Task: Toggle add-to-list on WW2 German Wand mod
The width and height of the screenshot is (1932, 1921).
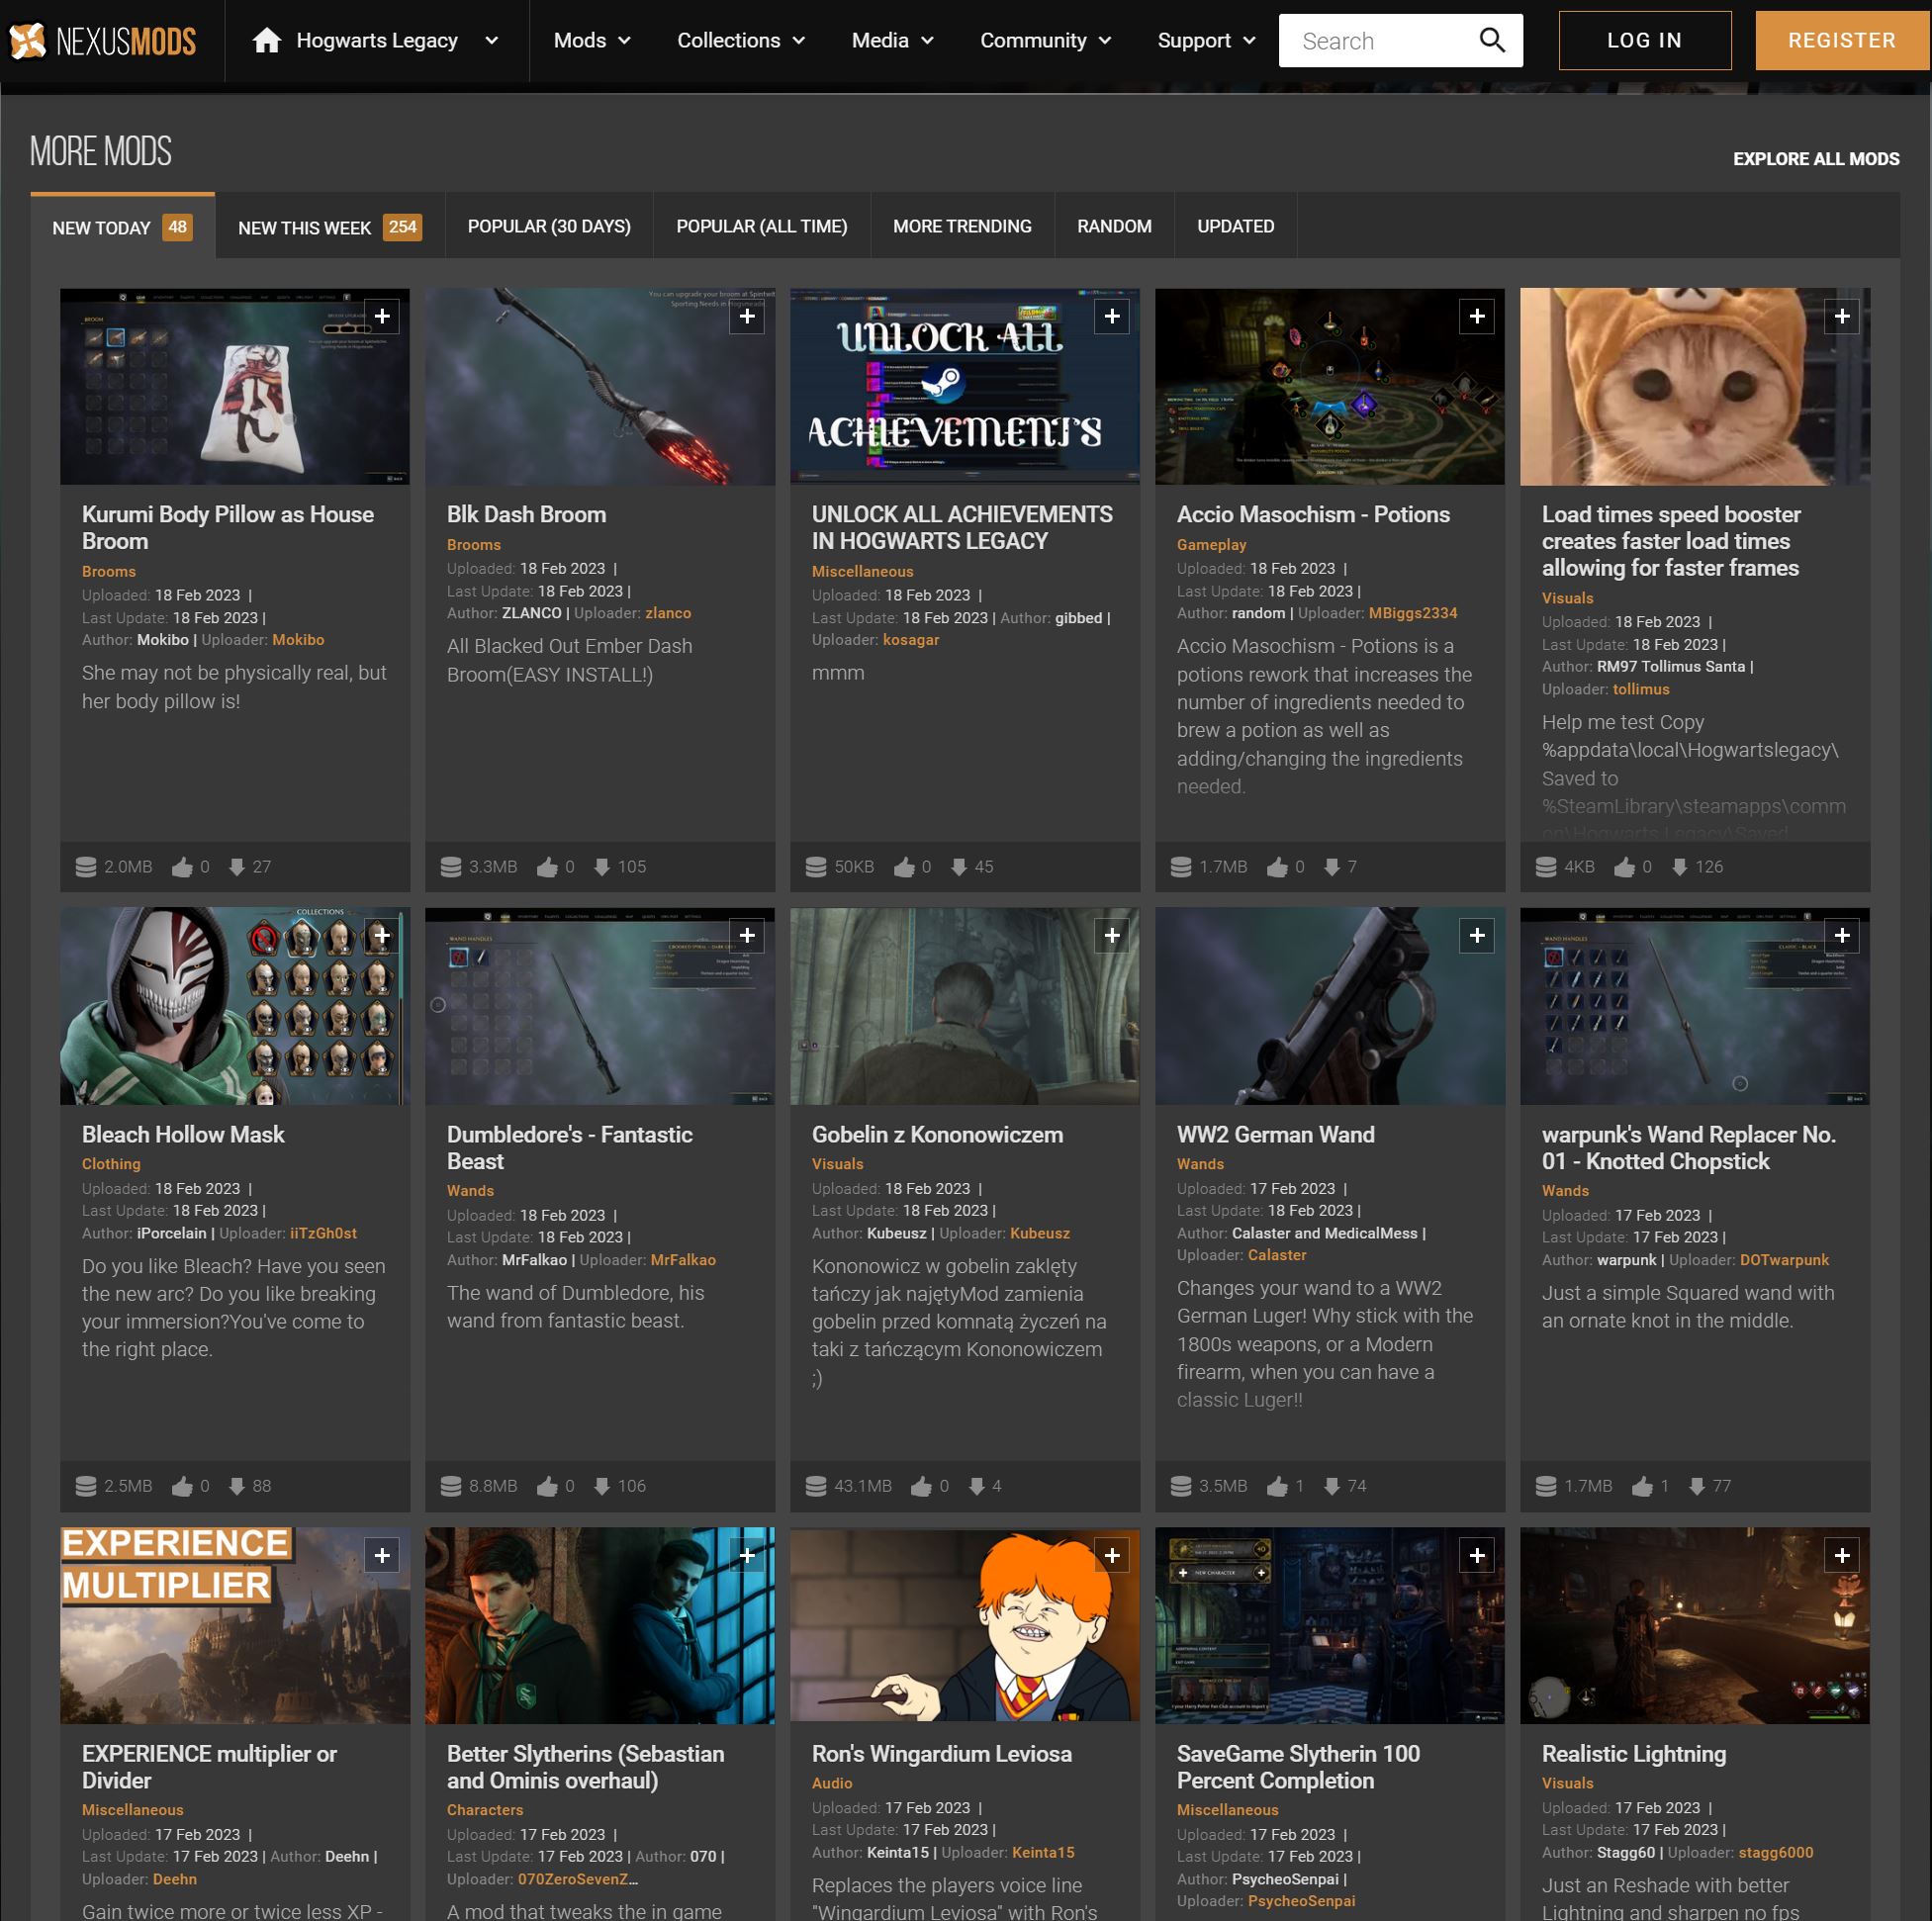Action: pyautogui.click(x=1476, y=934)
